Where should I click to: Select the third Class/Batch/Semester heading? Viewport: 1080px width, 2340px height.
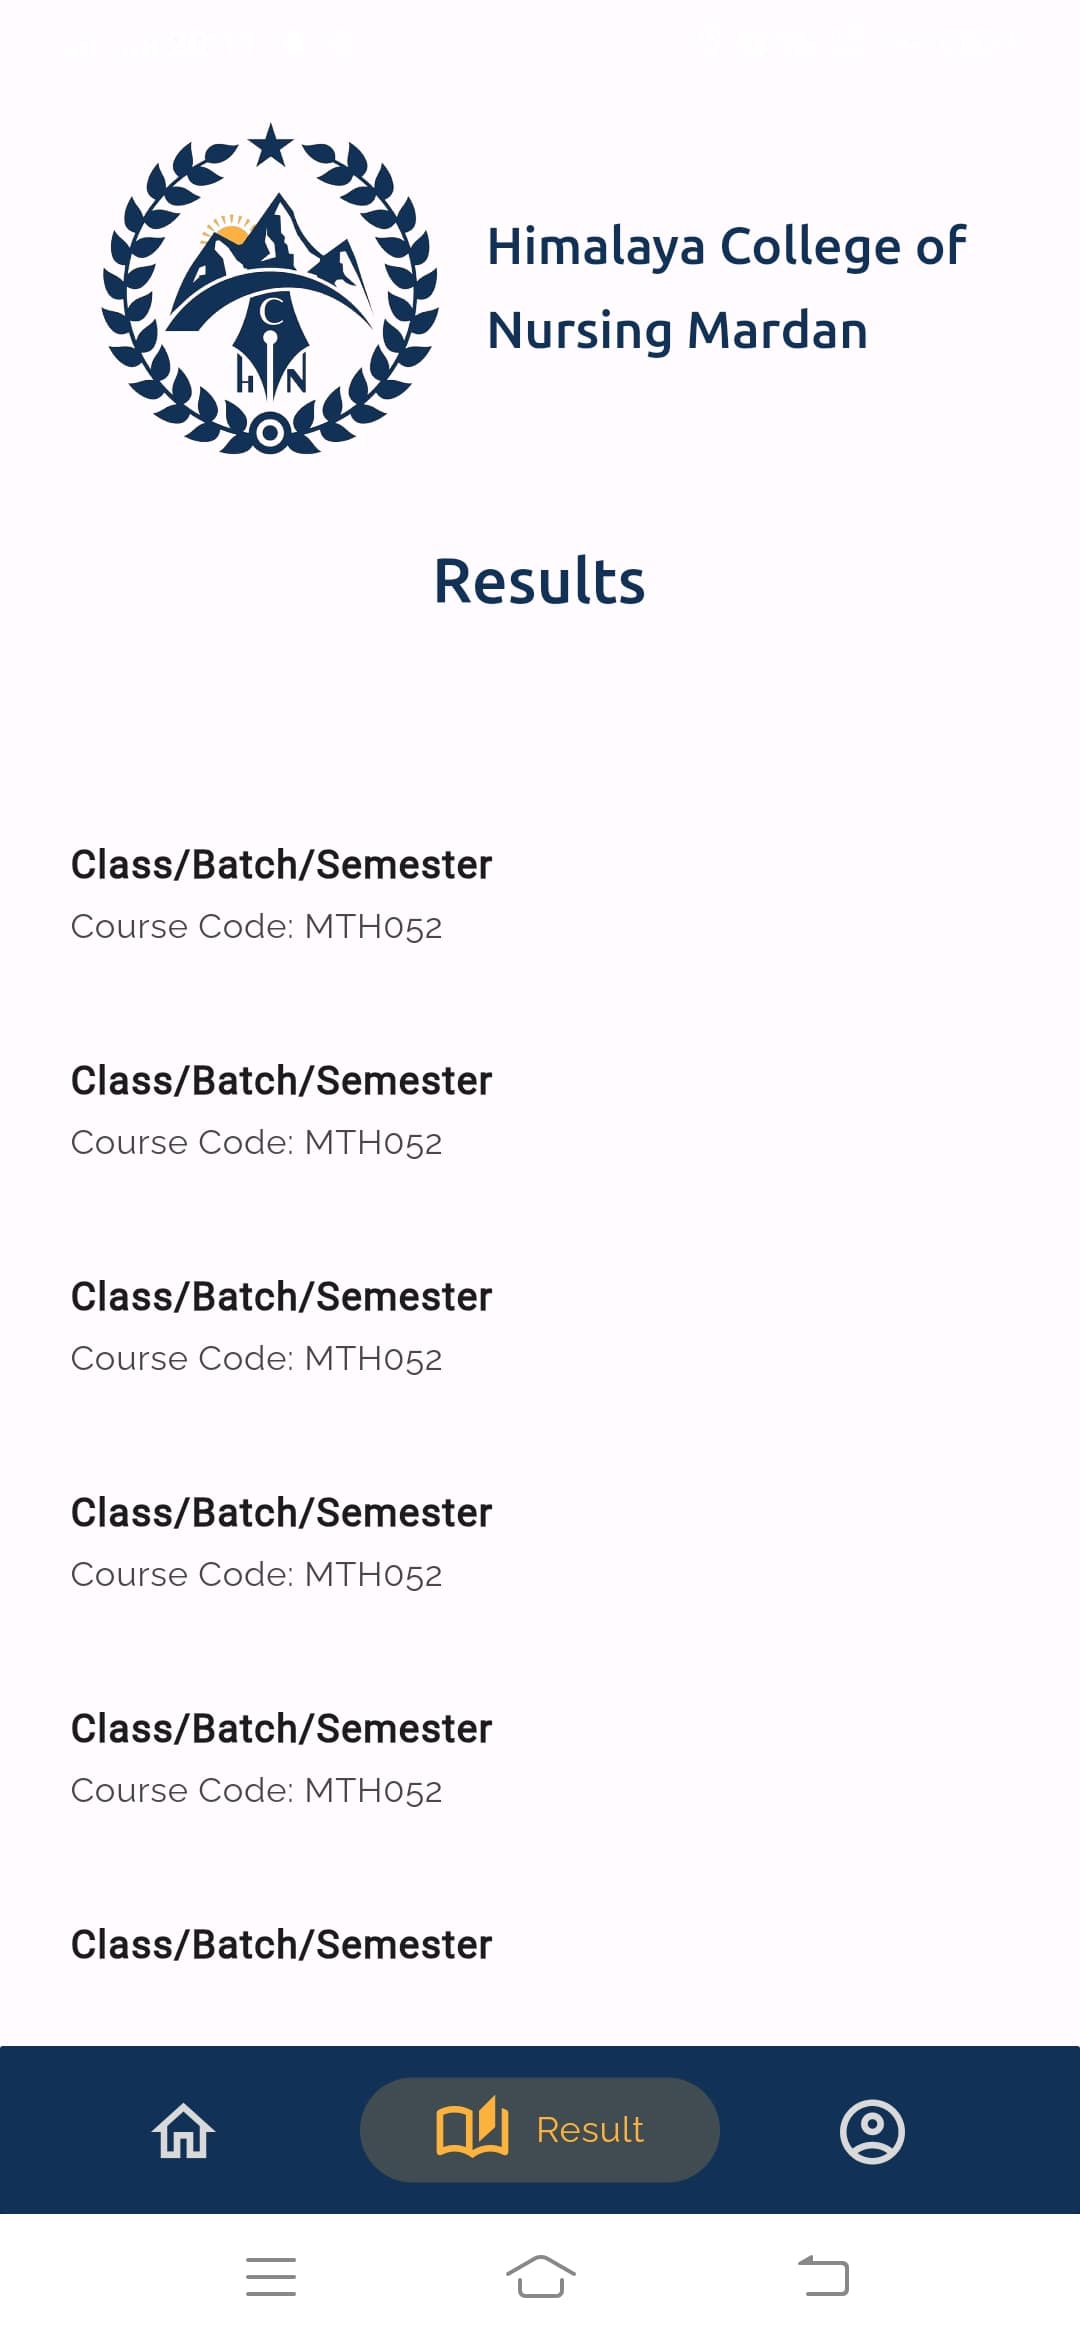click(281, 1297)
